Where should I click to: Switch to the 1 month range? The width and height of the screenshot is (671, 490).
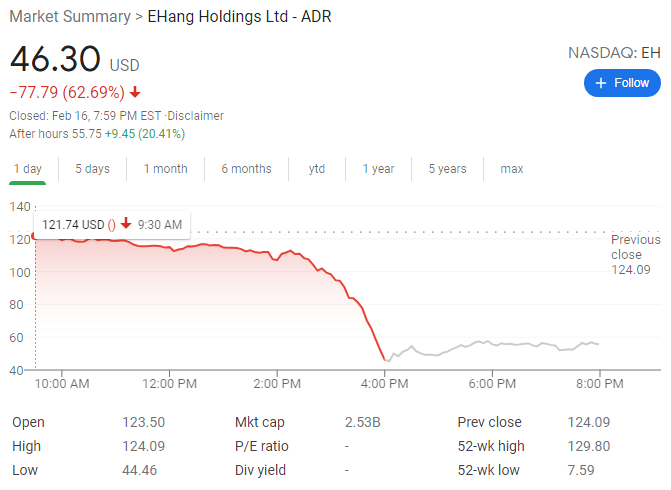[x=165, y=169]
